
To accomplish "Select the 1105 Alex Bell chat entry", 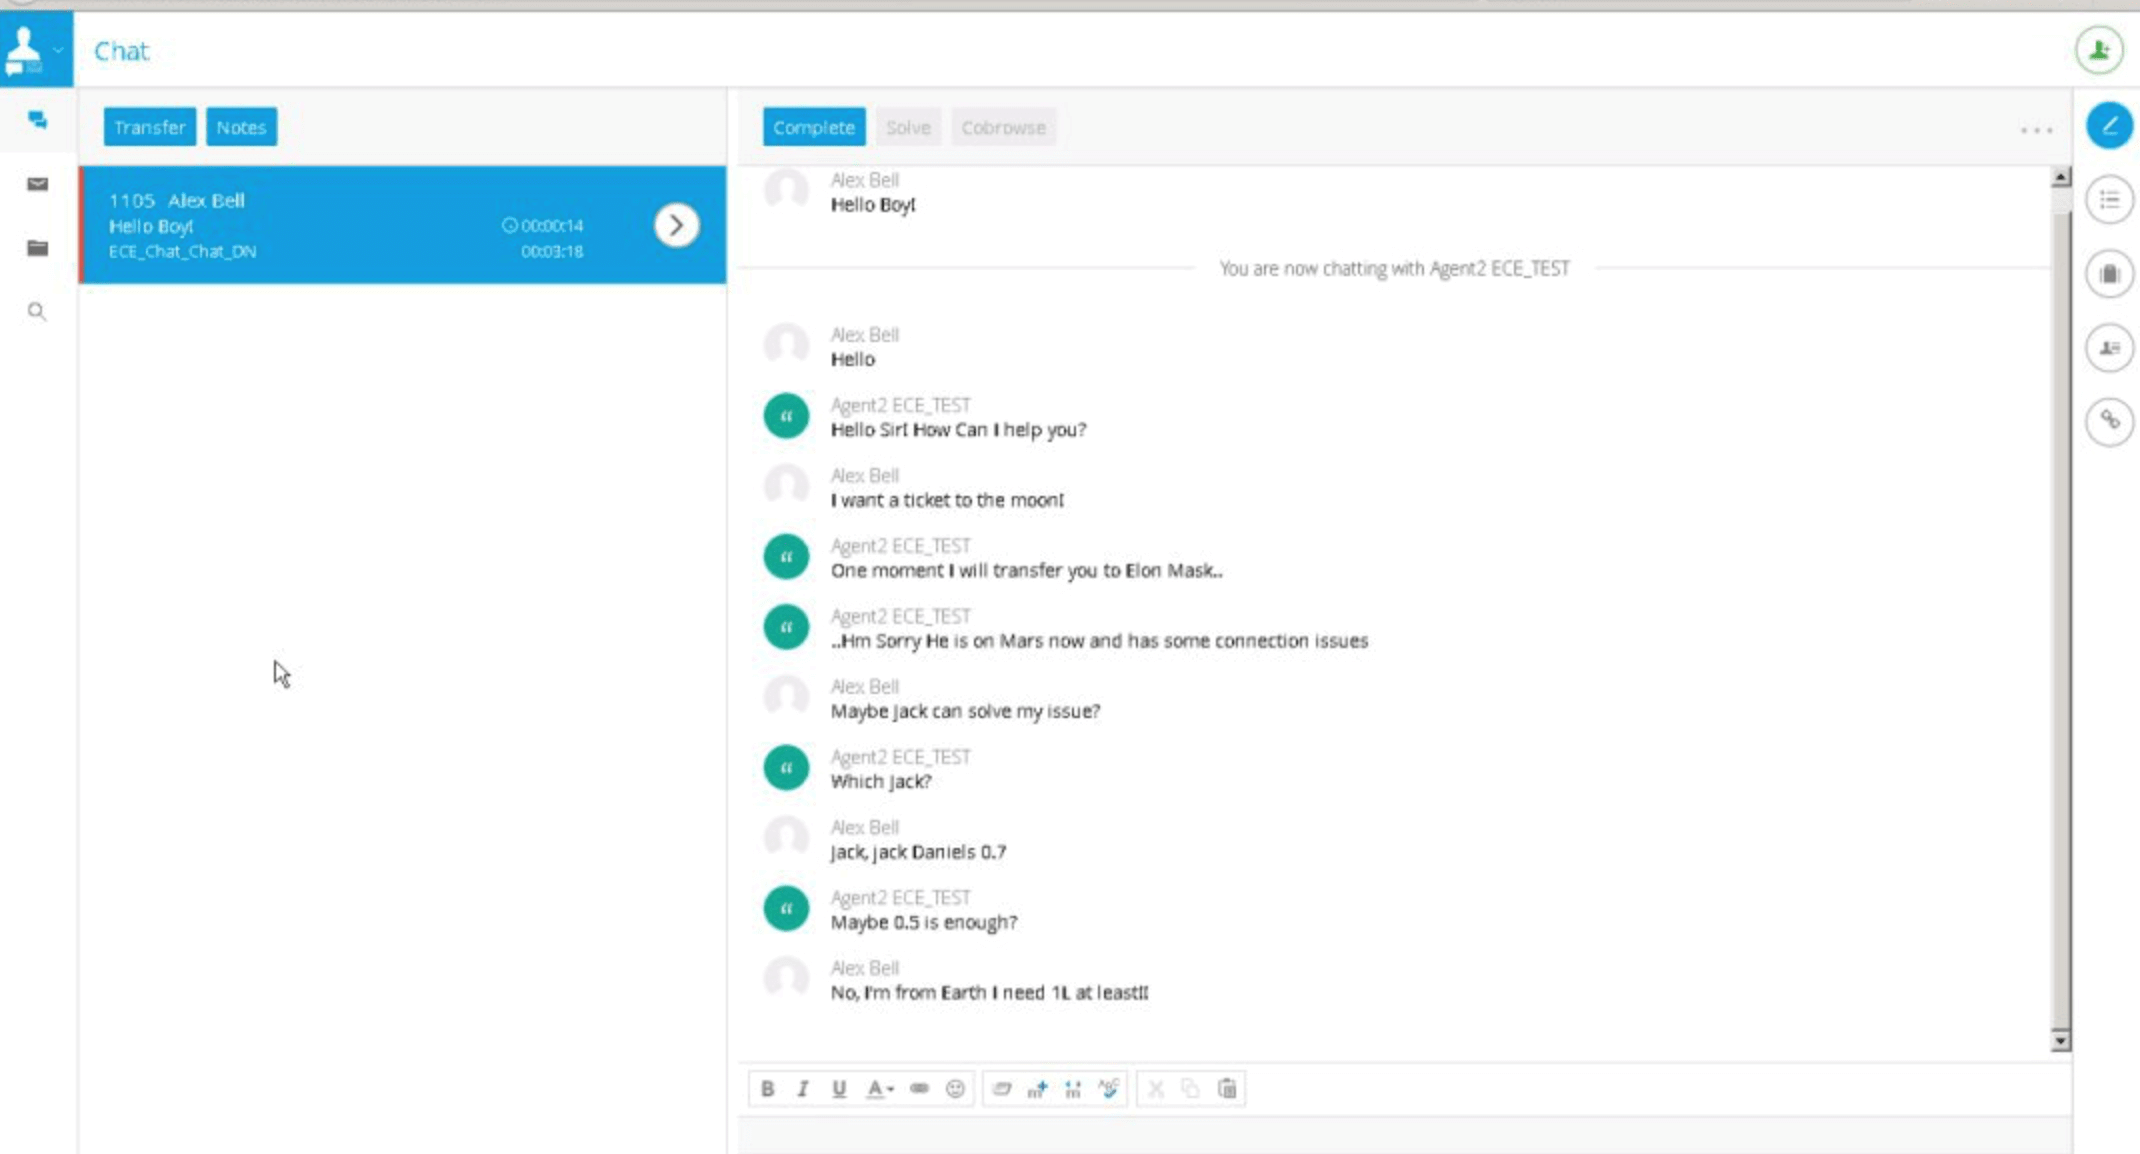I will pos(403,225).
